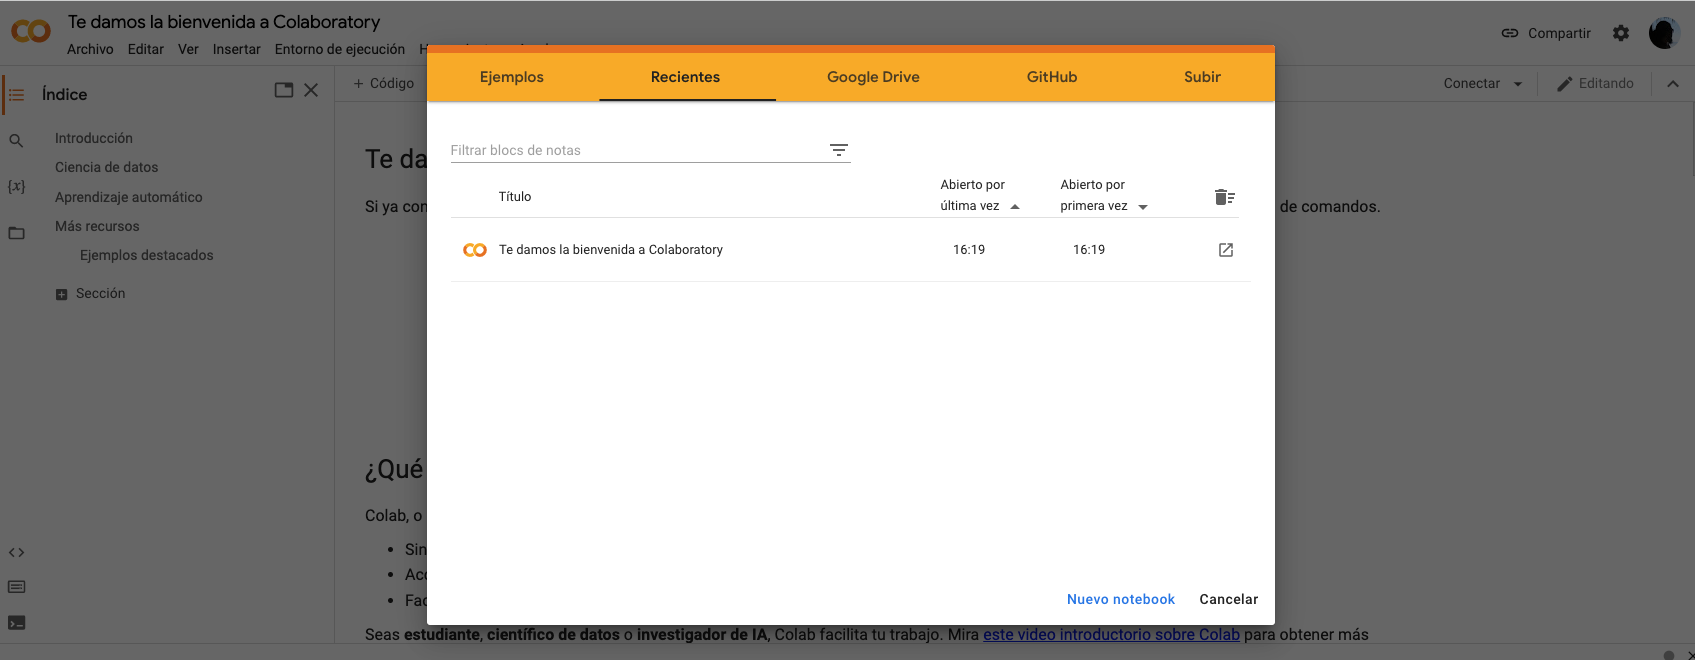This screenshot has width=1695, height=660.
Task: Open the Ver menu
Action: [x=188, y=49]
